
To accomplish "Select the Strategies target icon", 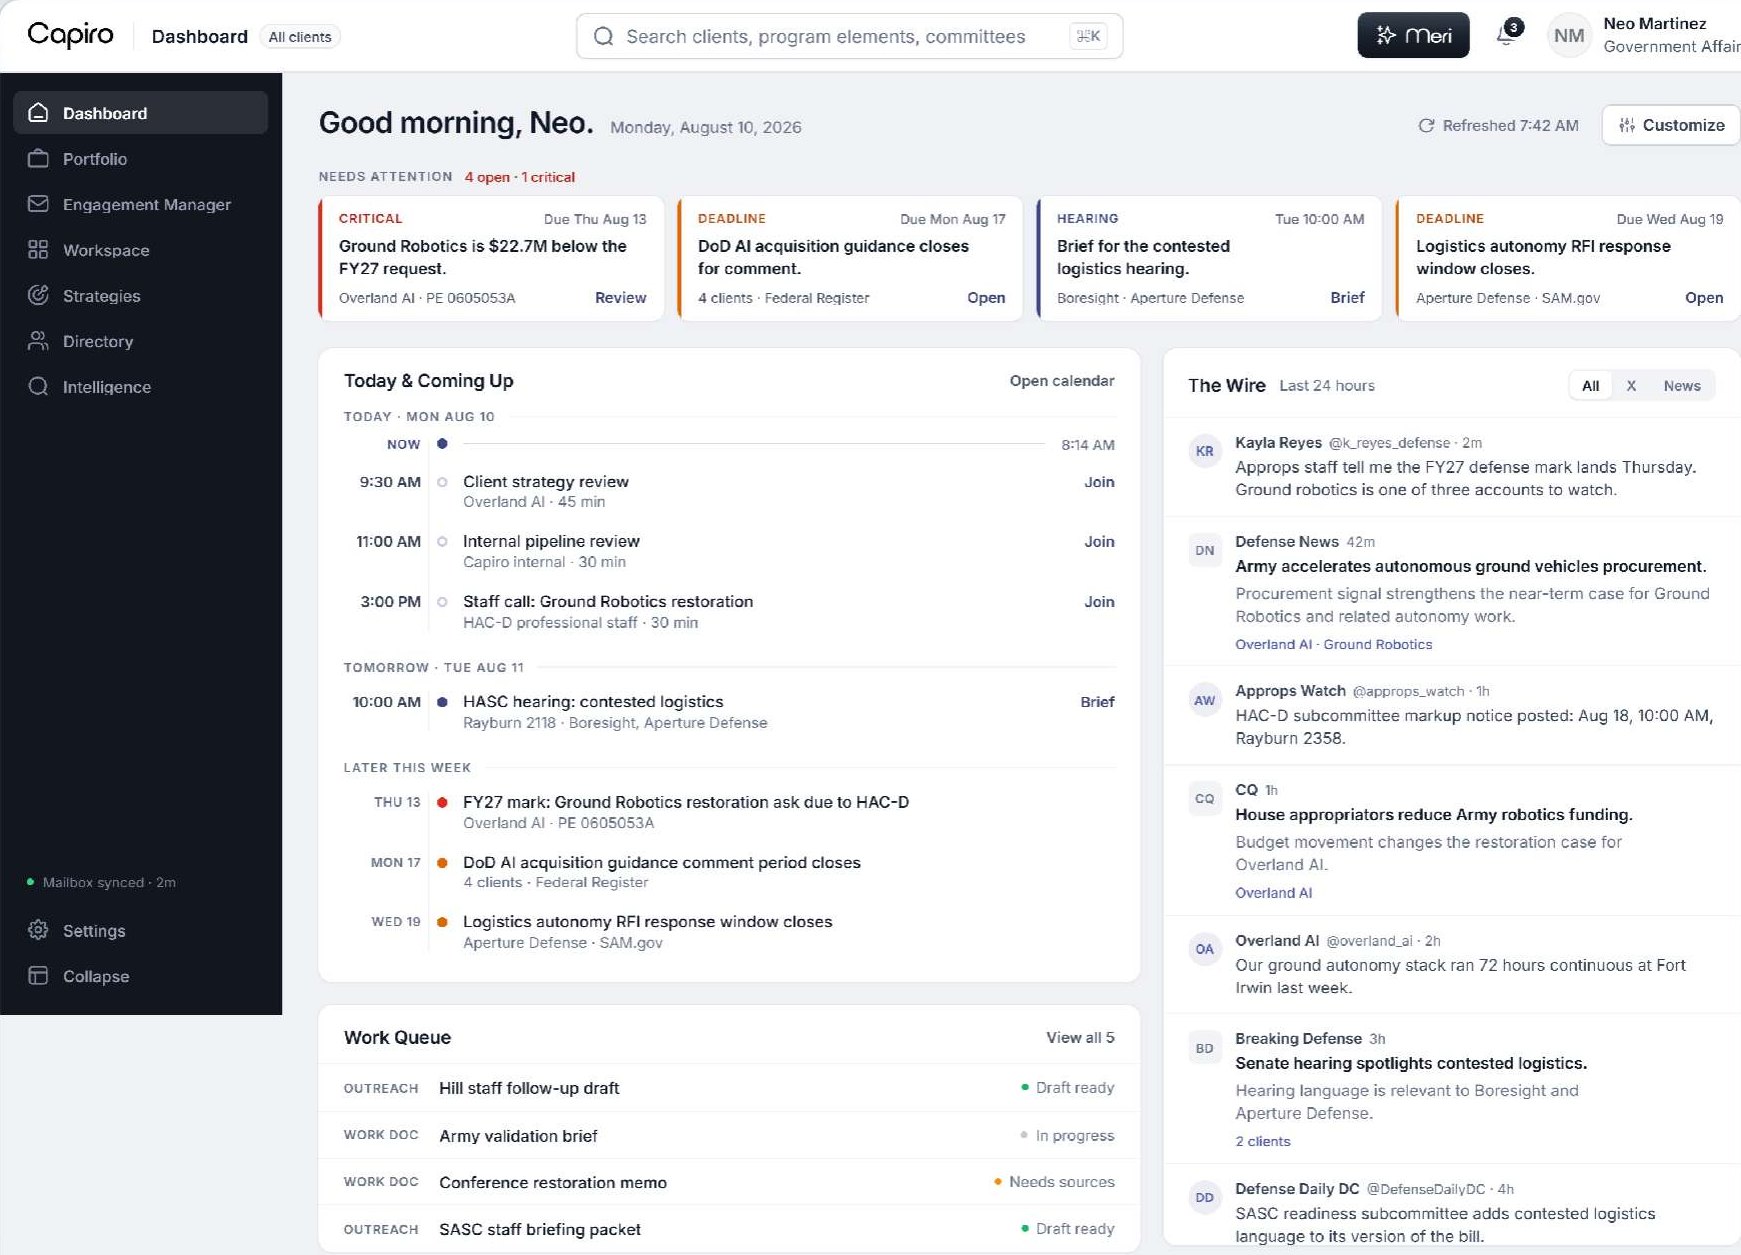I will tap(38, 296).
